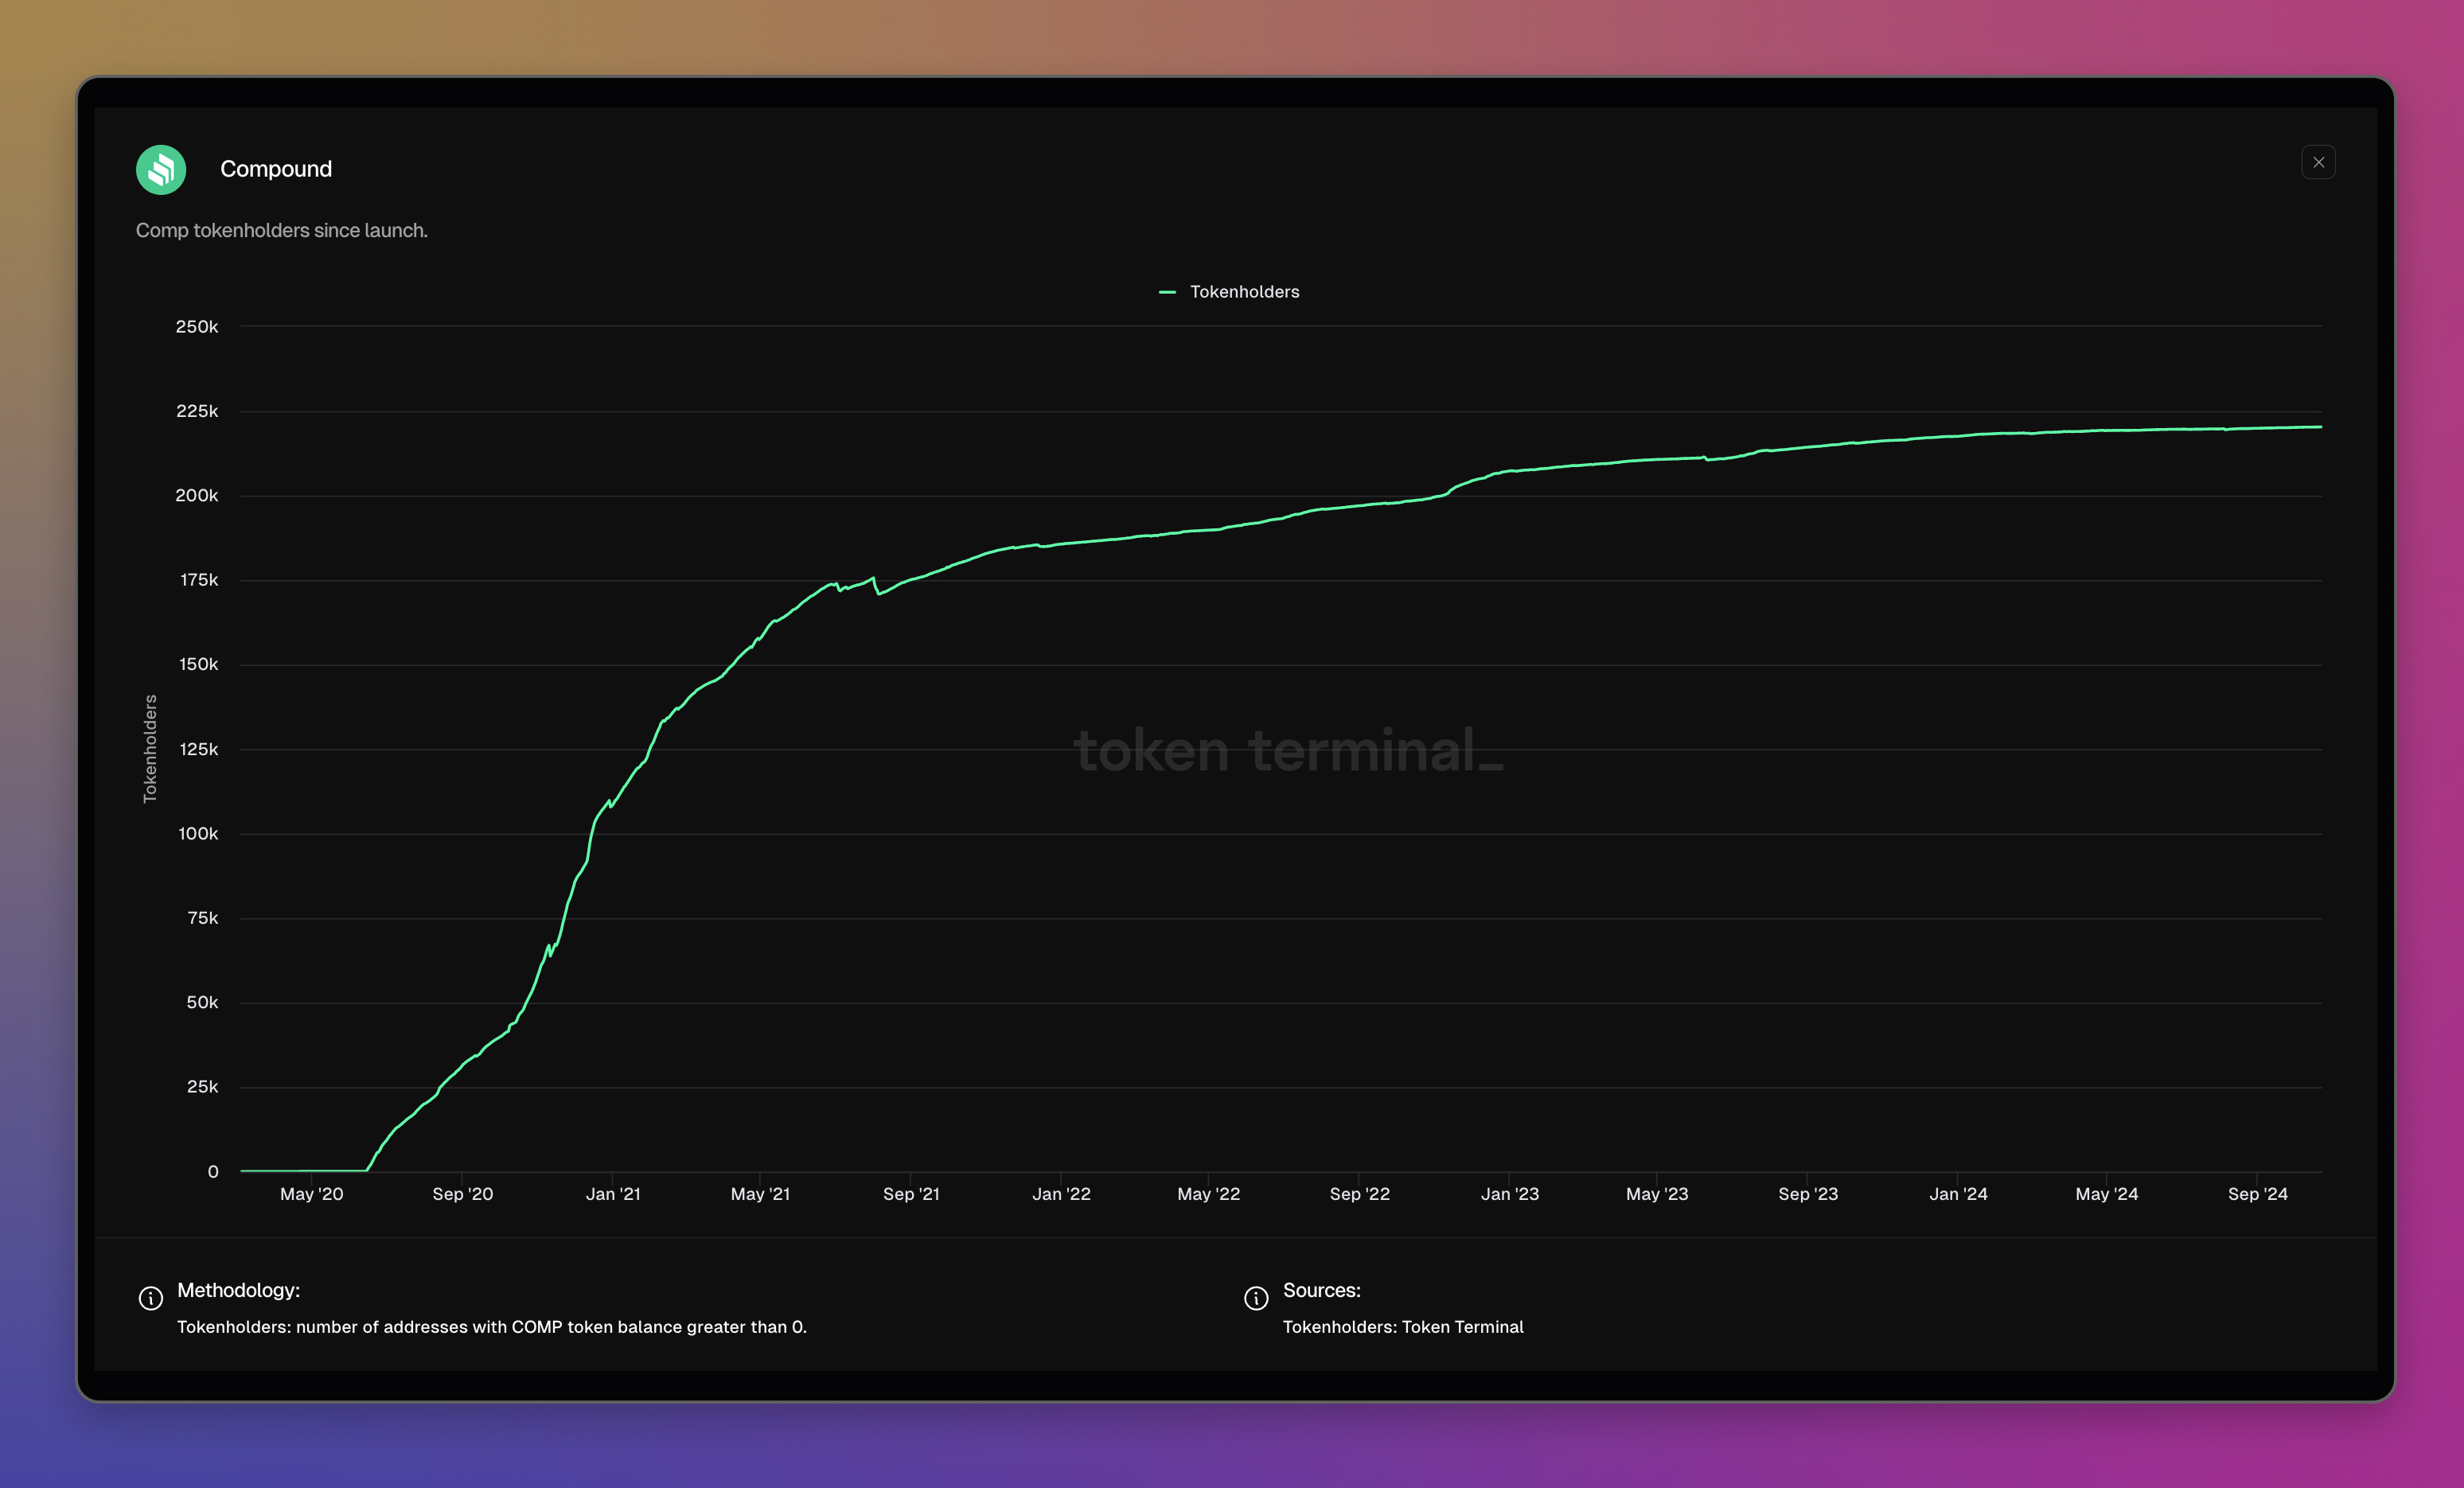Click the Compound title text
Viewport: 2464px width, 1488px height.
(x=276, y=169)
